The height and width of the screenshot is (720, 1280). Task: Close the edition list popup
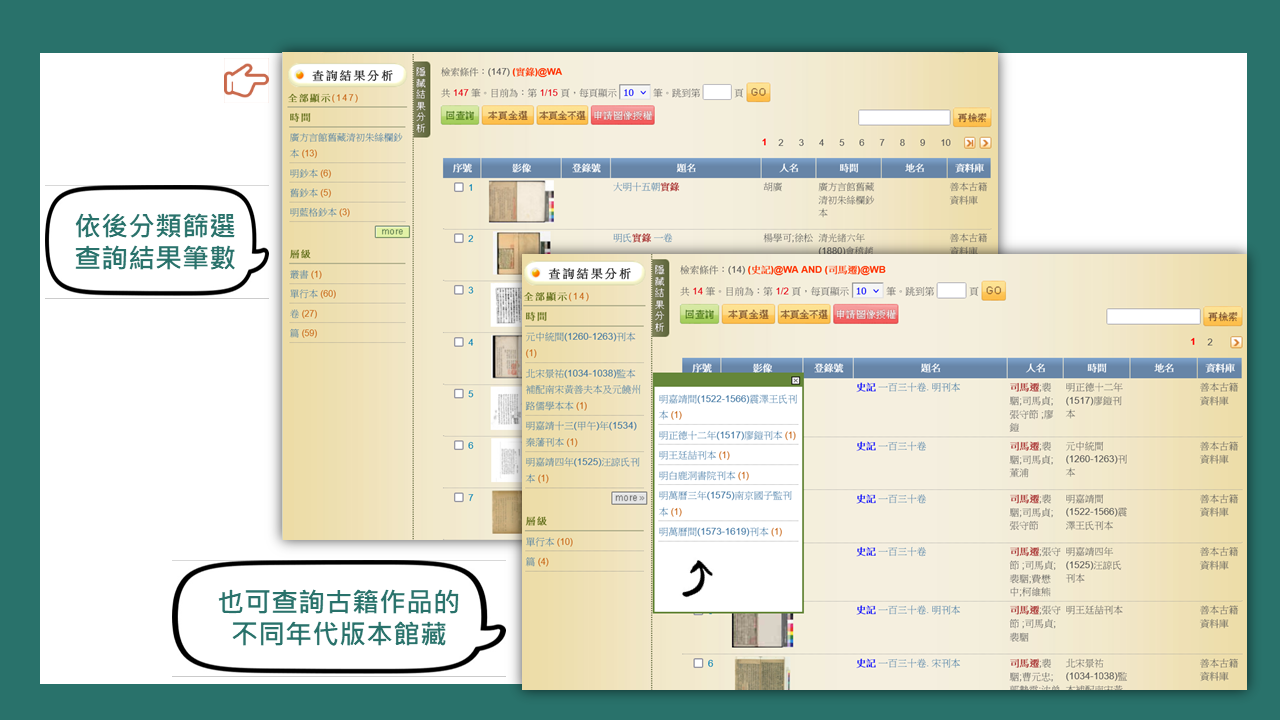coord(795,380)
